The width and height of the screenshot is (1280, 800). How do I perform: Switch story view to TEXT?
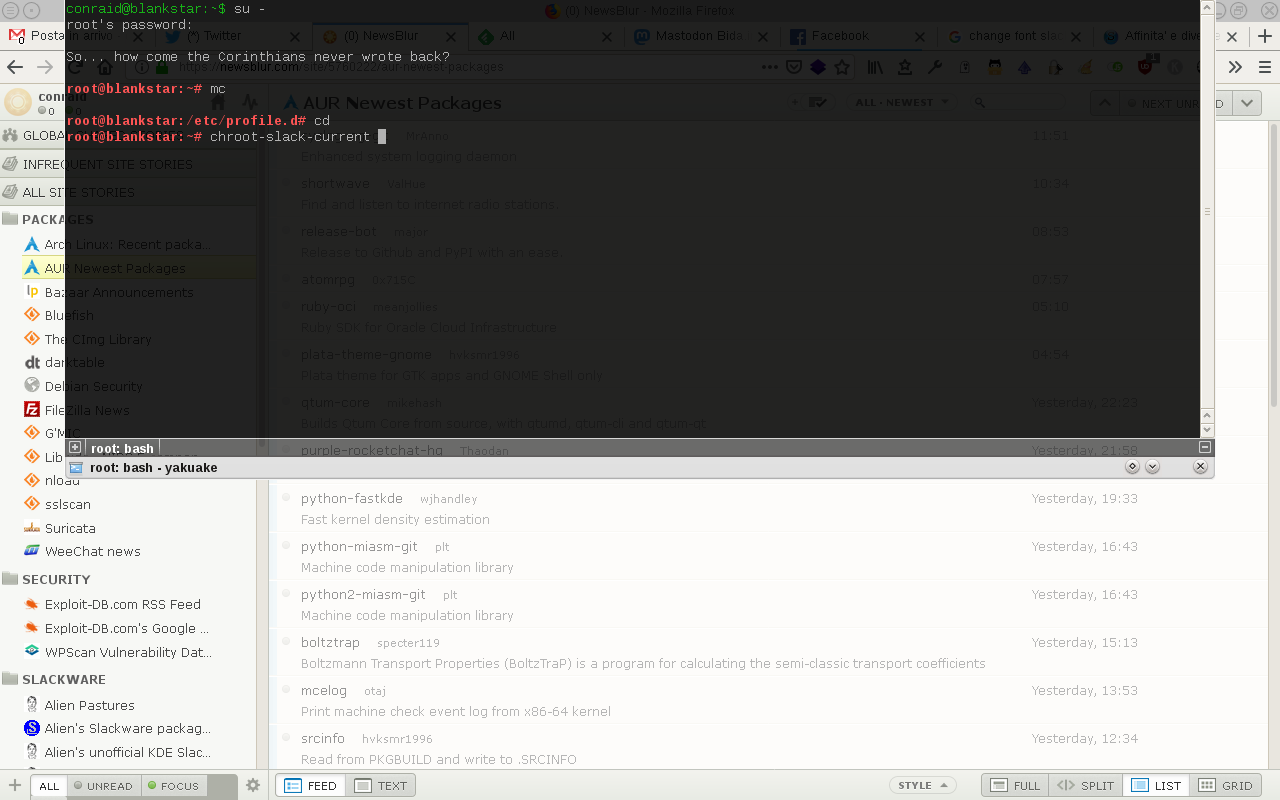380,786
